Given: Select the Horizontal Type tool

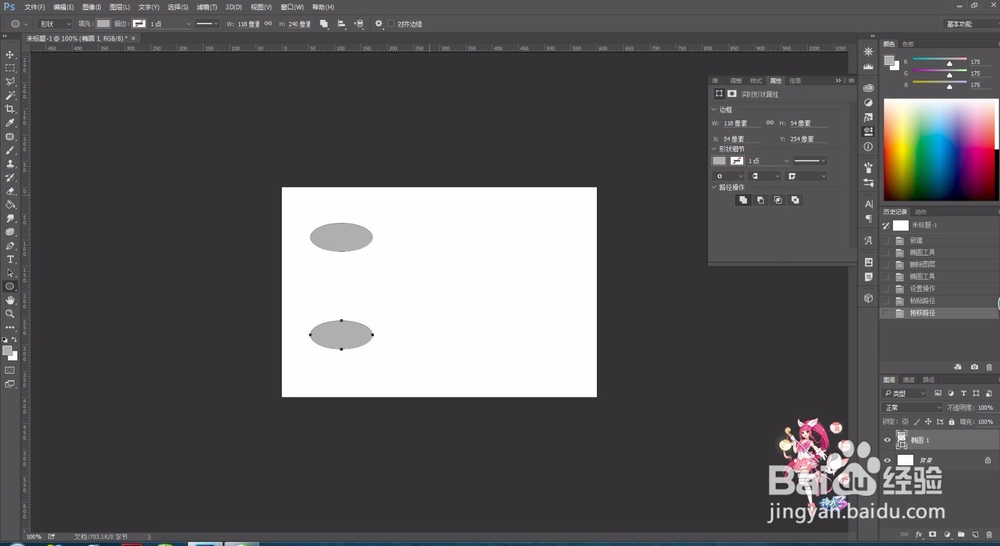Looking at the screenshot, I should tap(10, 260).
